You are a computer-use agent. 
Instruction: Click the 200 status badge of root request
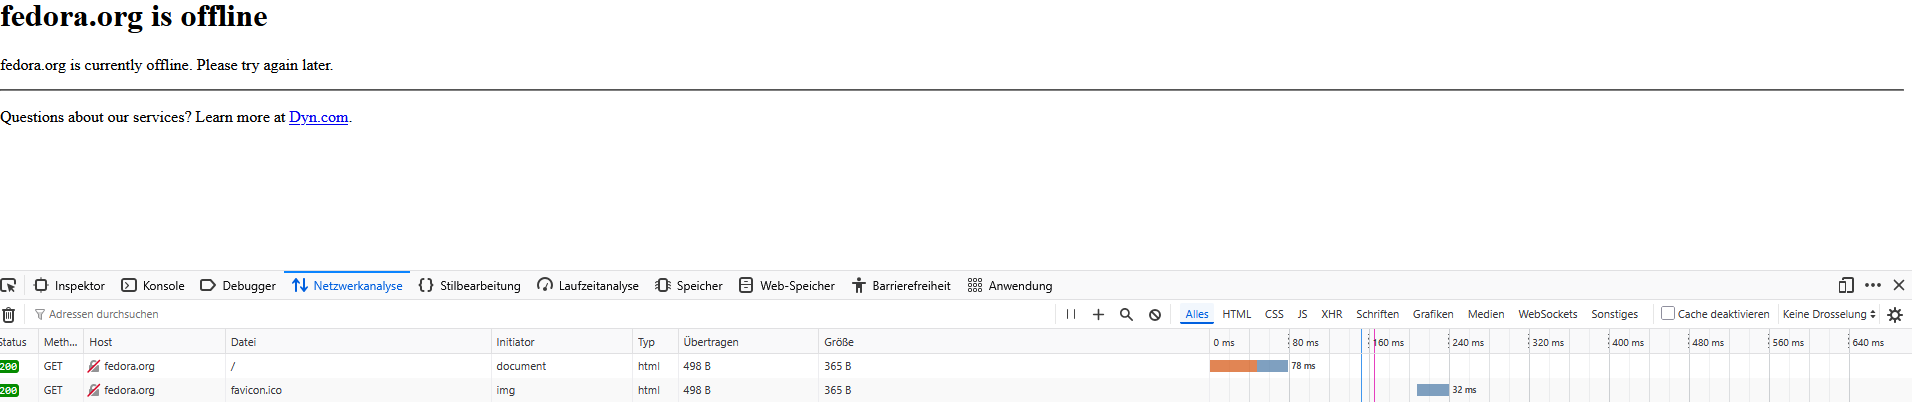9,366
